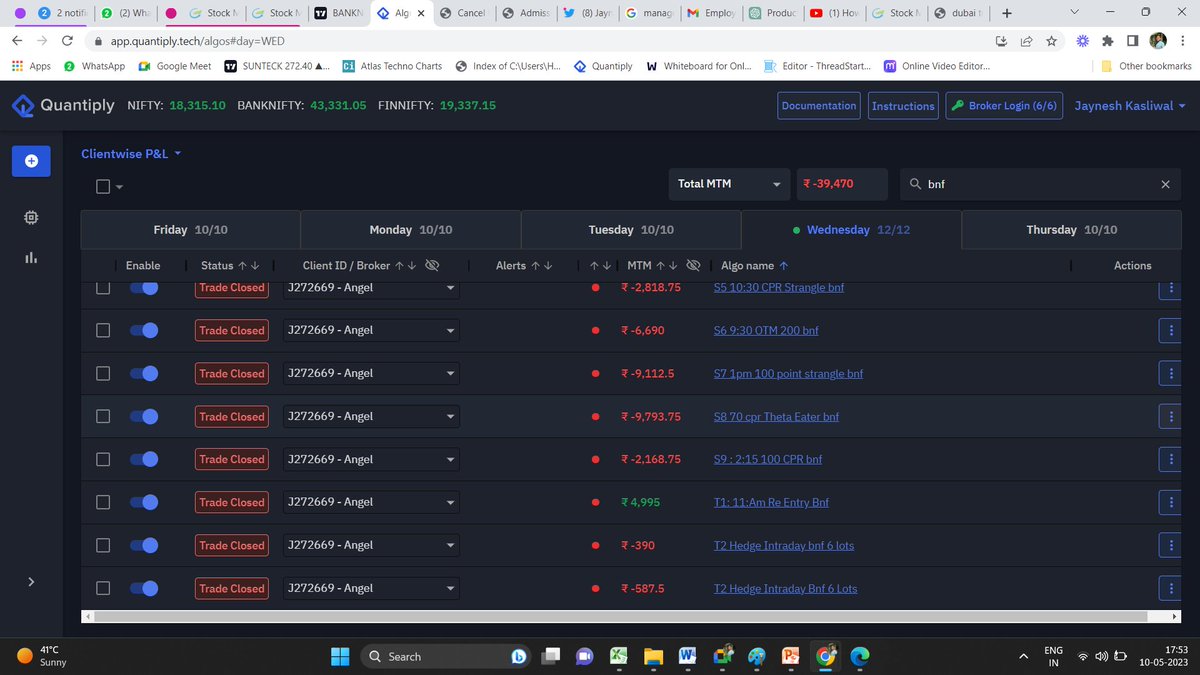Open actions menu for S9 : 2:15 100 CPR bnf
1200x675 pixels.
pyautogui.click(x=1170, y=459)
